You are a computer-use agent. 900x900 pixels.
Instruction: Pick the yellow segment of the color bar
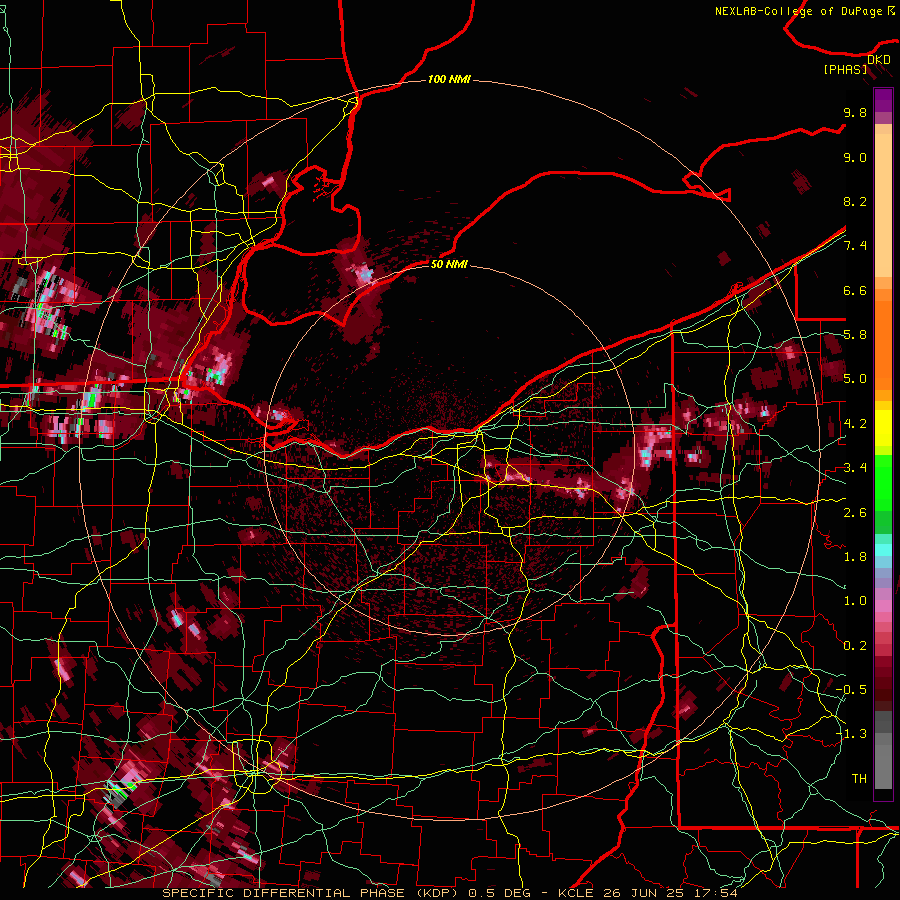(x=883, y=428)
